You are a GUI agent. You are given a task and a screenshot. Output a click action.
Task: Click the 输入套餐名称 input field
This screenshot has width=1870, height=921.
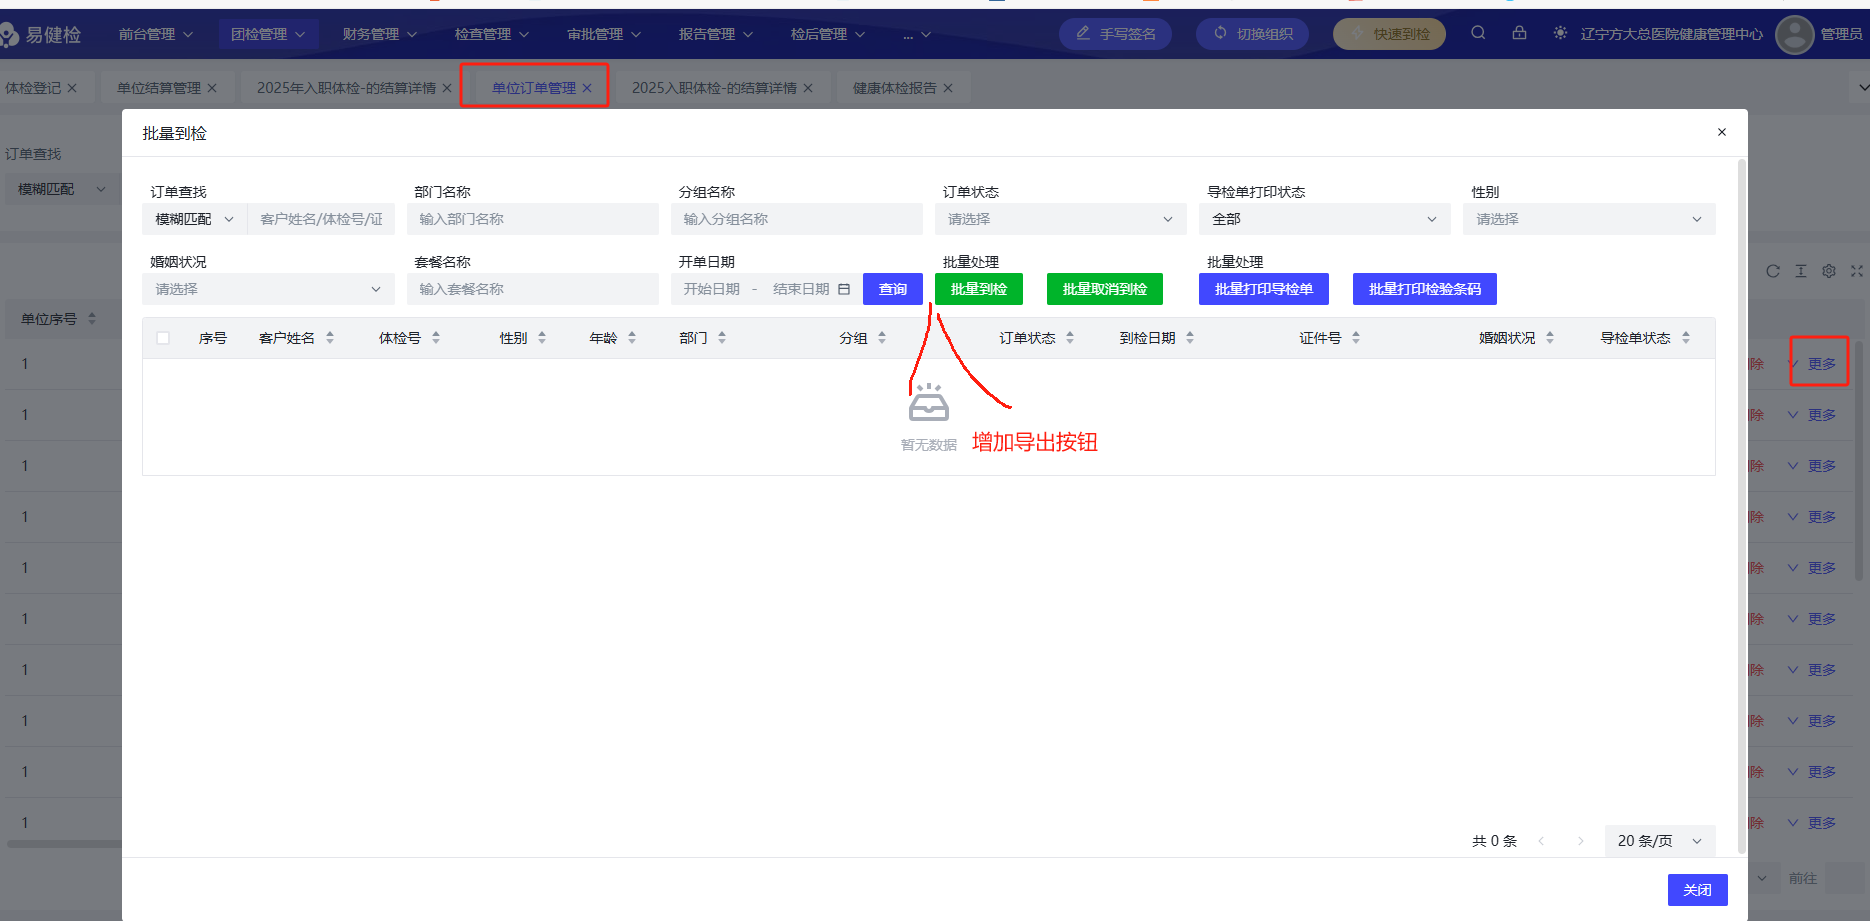coord(533,289)
